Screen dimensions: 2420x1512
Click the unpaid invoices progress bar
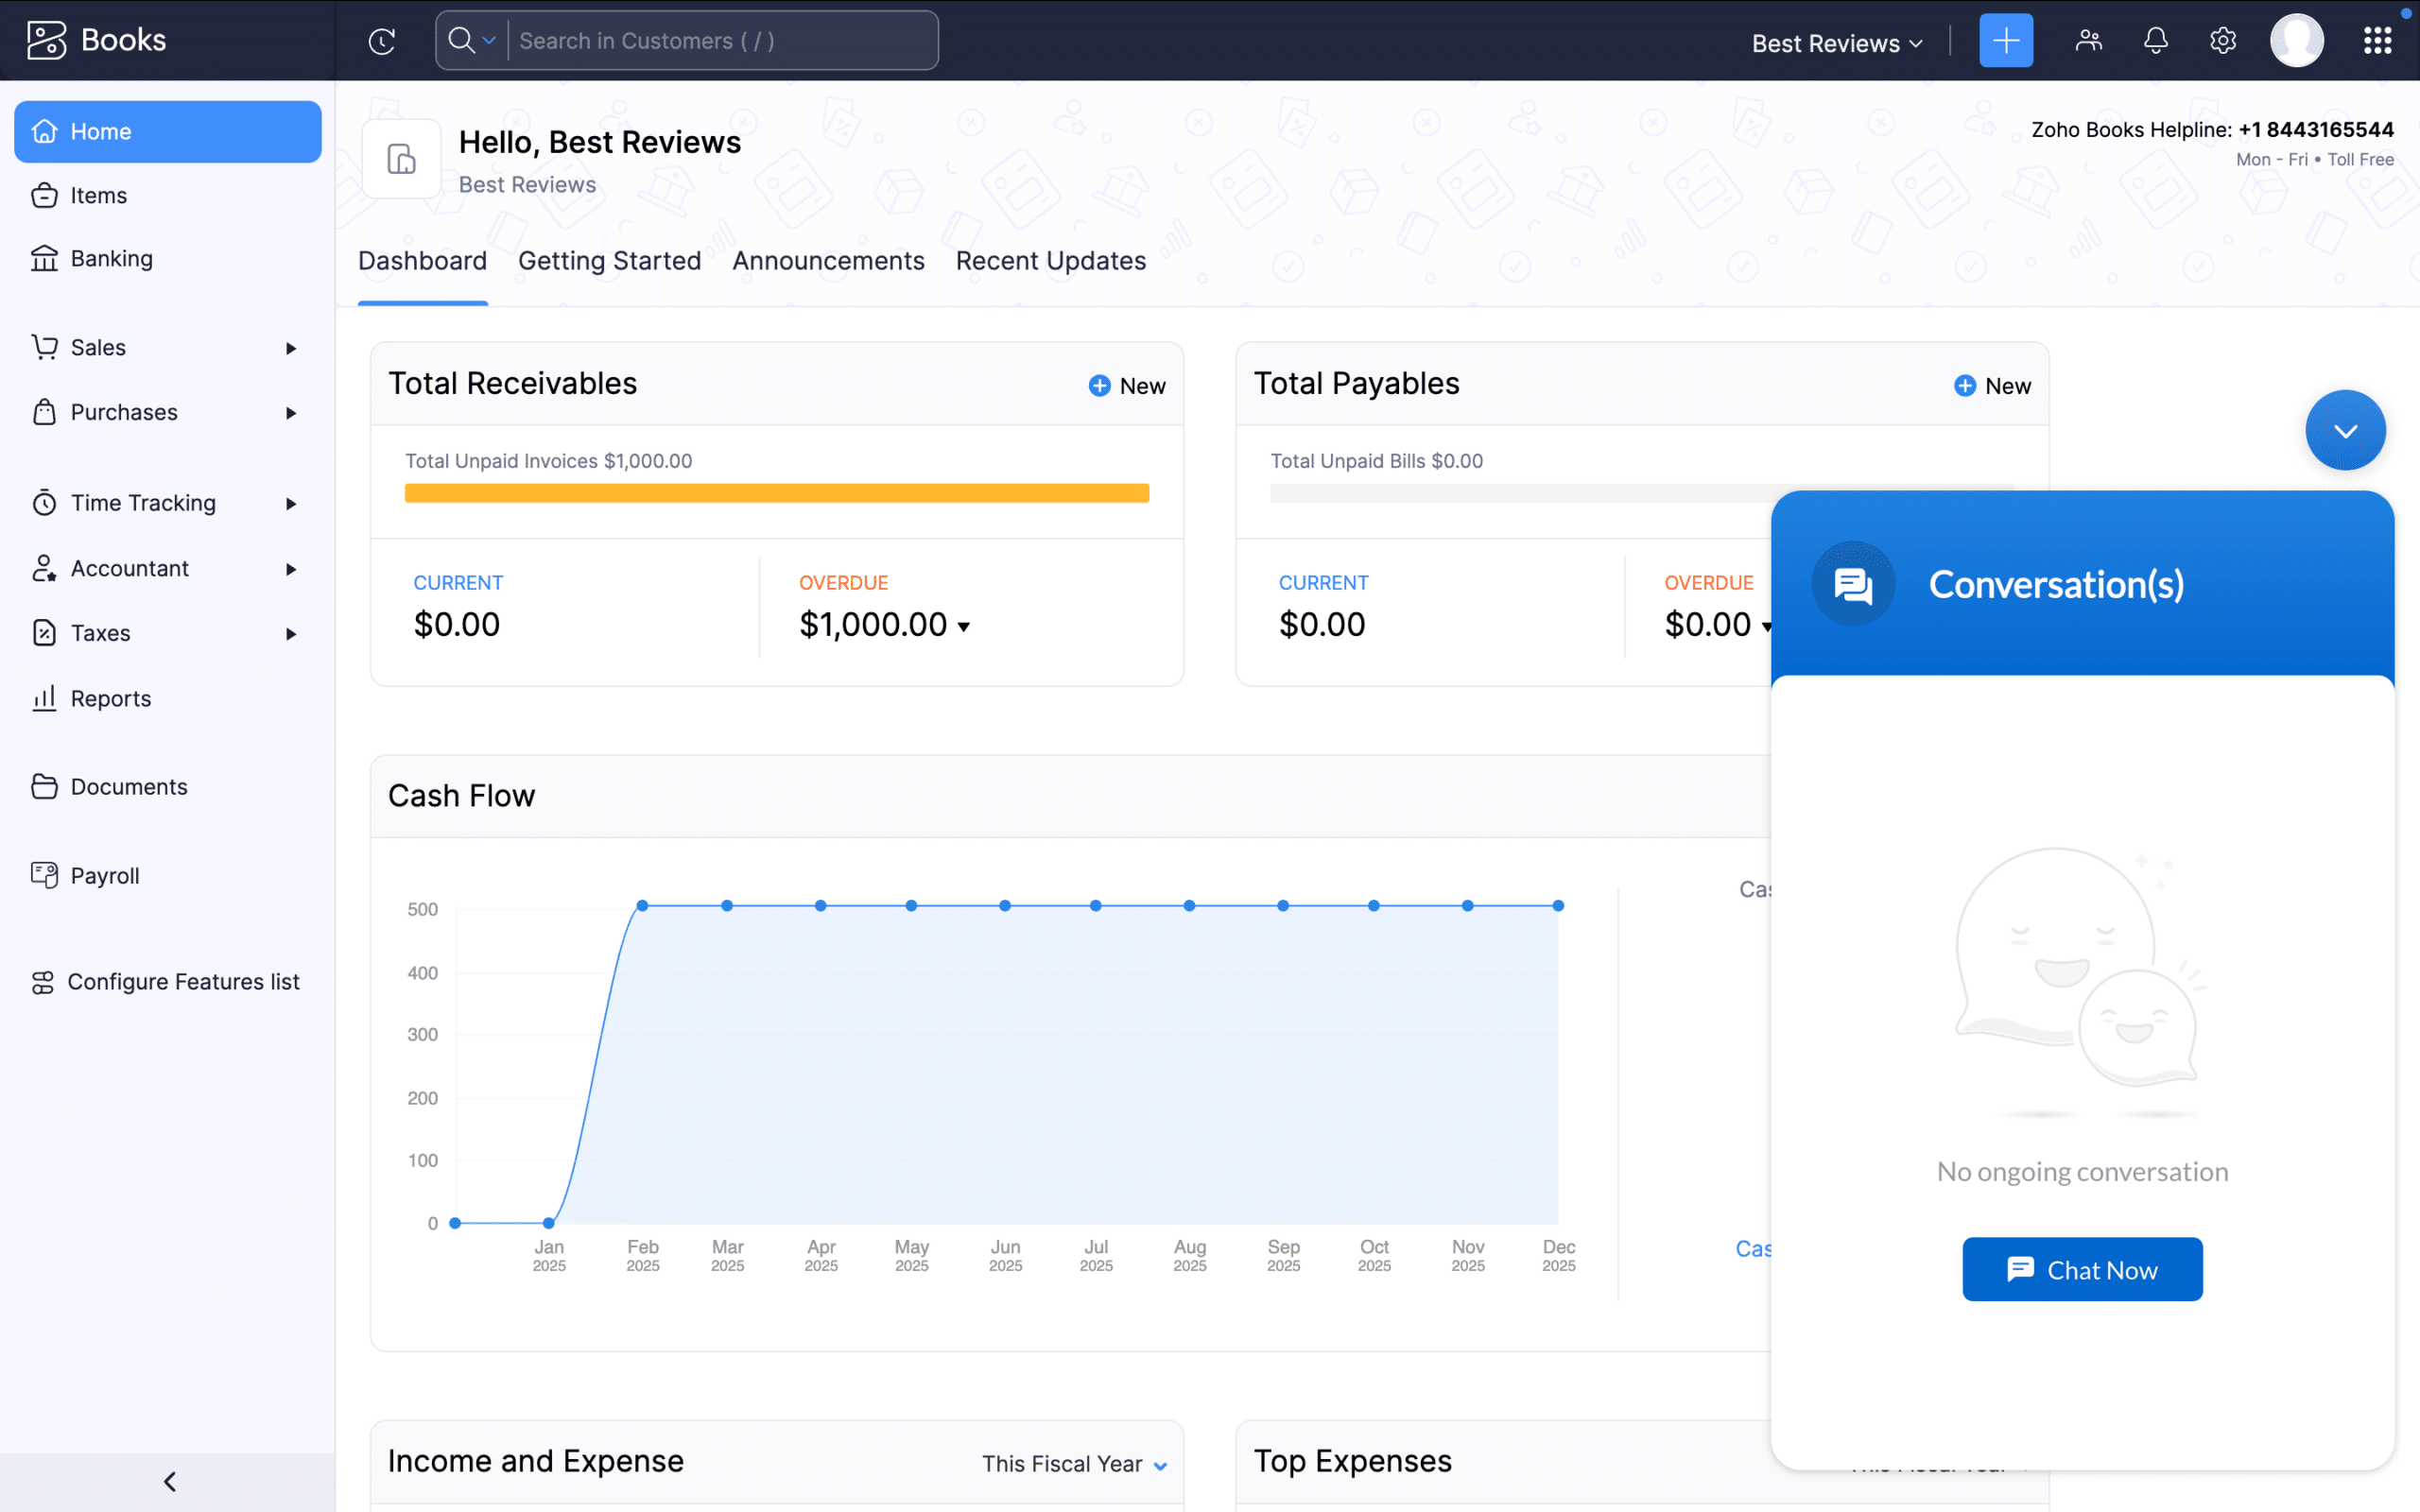776,493
